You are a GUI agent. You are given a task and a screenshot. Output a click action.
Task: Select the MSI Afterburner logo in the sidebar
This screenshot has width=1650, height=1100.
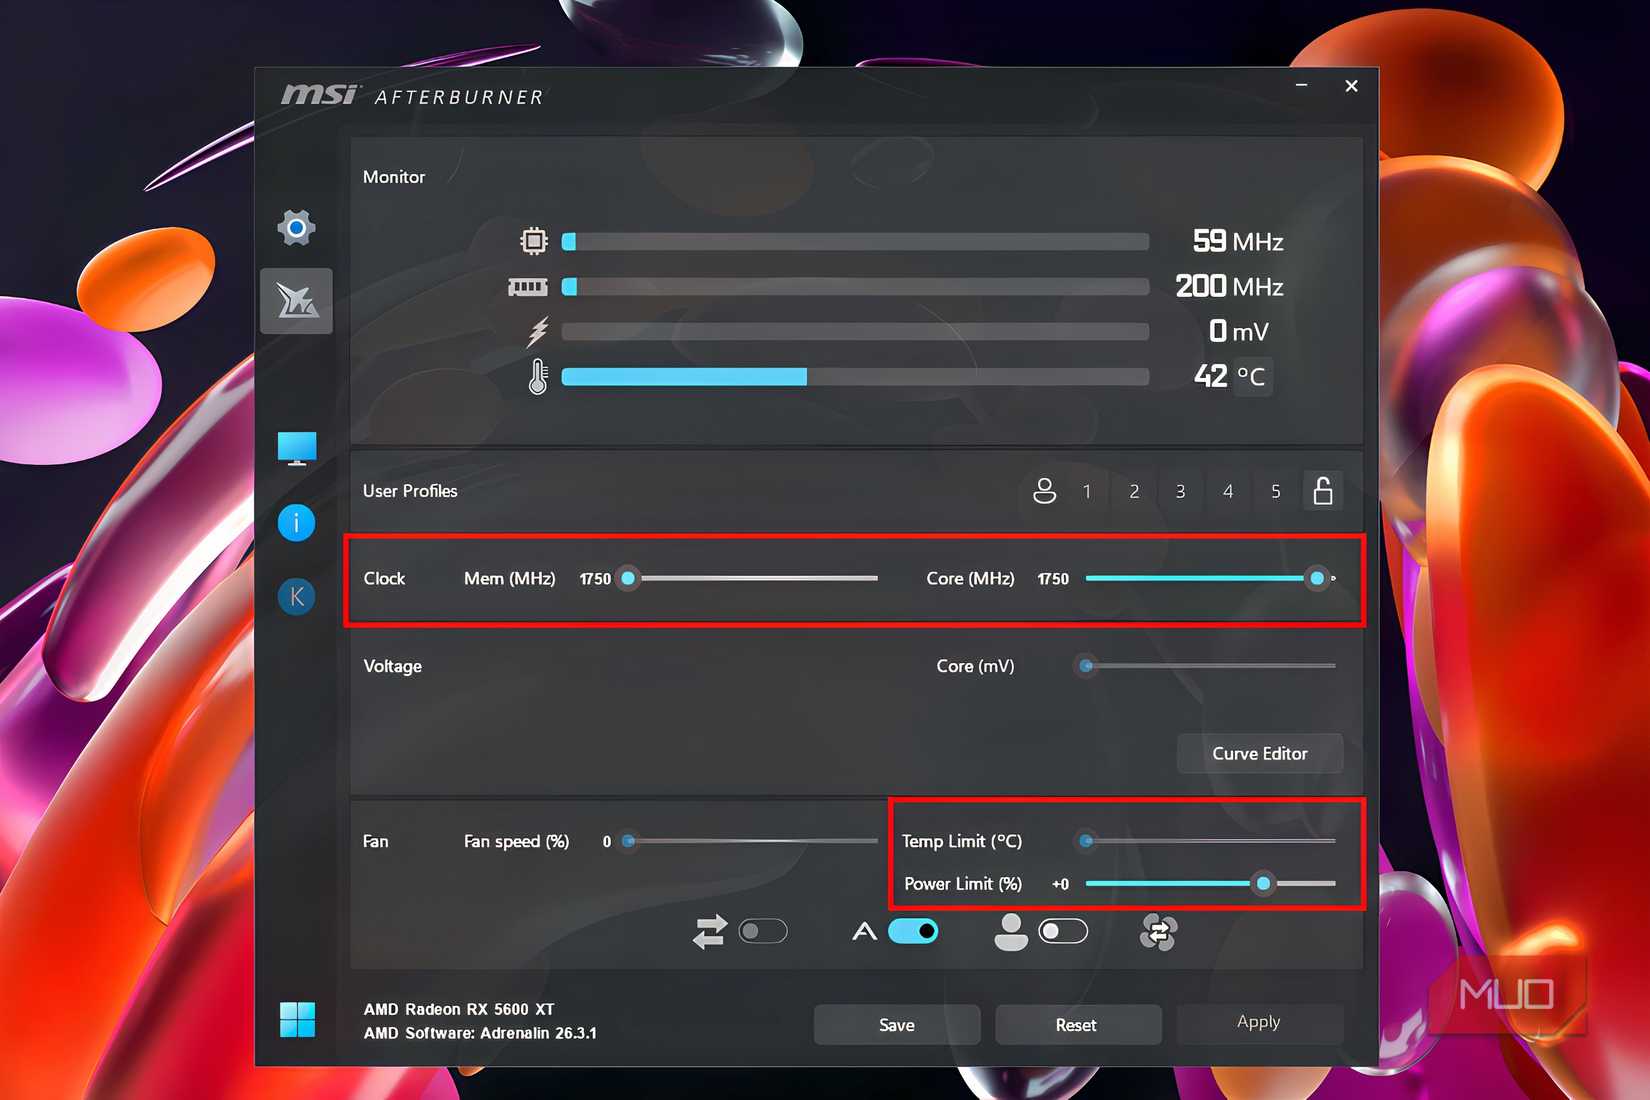pos(296,301)
